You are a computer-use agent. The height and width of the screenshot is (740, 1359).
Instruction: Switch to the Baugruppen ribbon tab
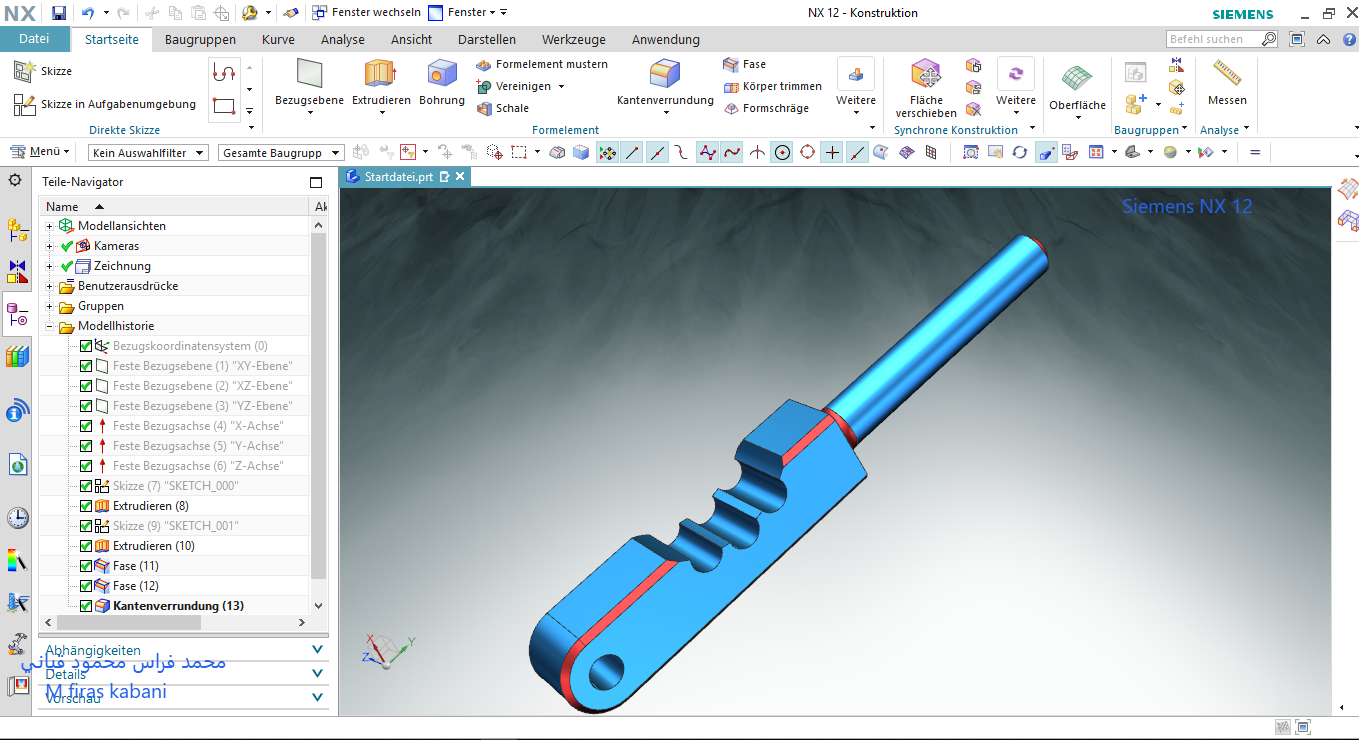tap(201, 40)
